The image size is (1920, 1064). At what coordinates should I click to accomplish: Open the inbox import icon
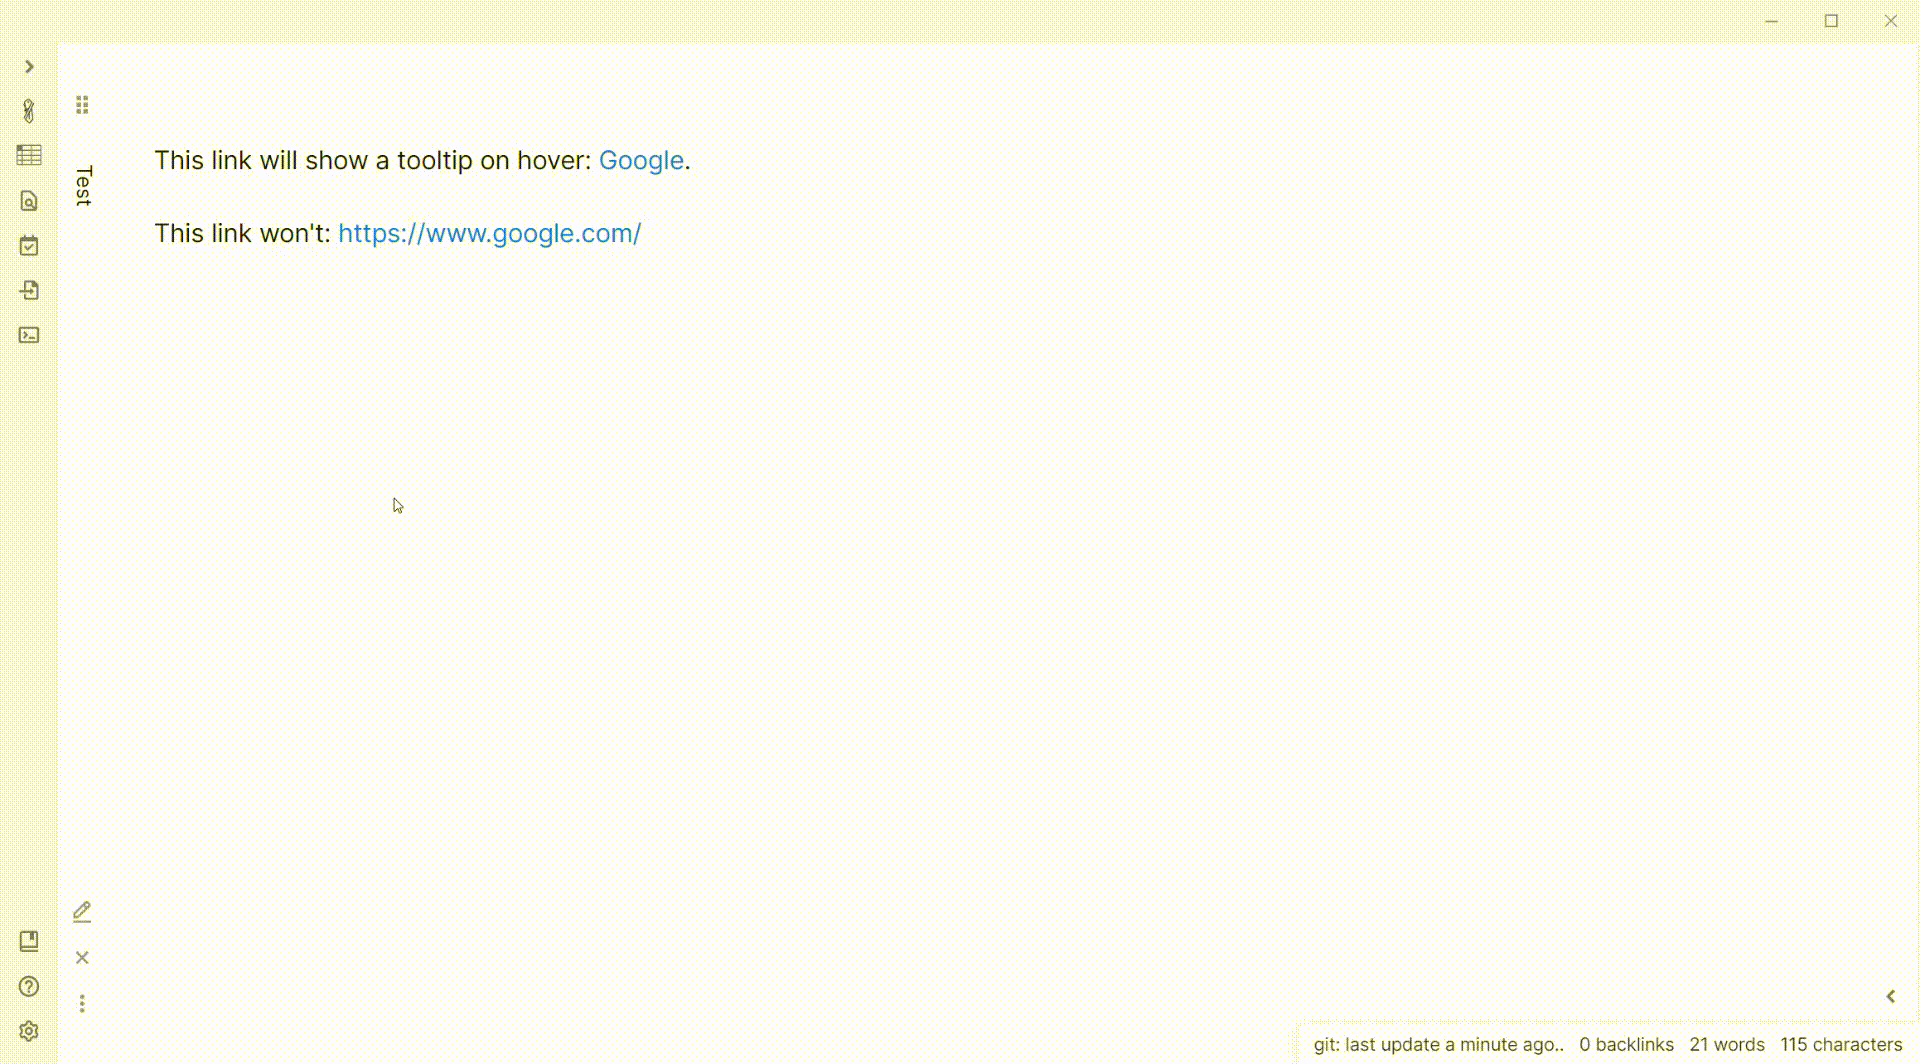(29, 290)
